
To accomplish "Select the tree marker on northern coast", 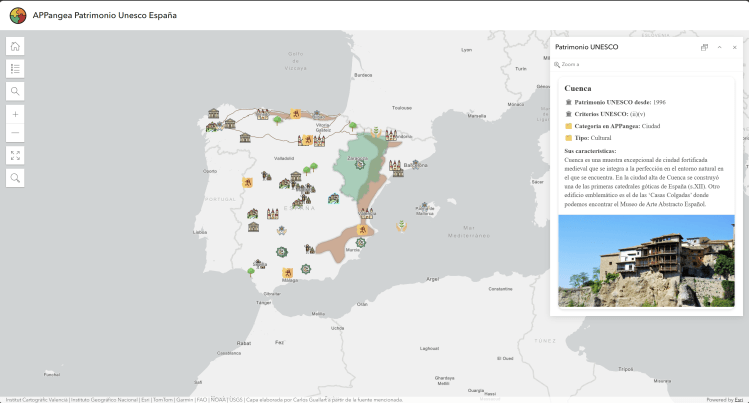I will pos(278,120).
